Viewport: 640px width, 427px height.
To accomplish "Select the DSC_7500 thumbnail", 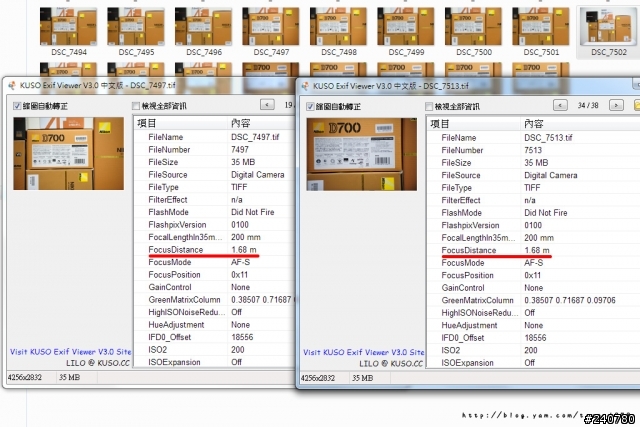I will [473, 27].
